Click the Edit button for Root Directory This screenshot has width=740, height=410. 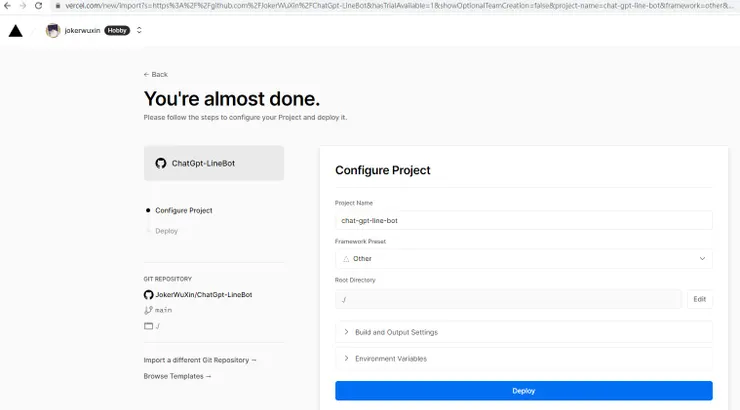[x=699, y=299]
